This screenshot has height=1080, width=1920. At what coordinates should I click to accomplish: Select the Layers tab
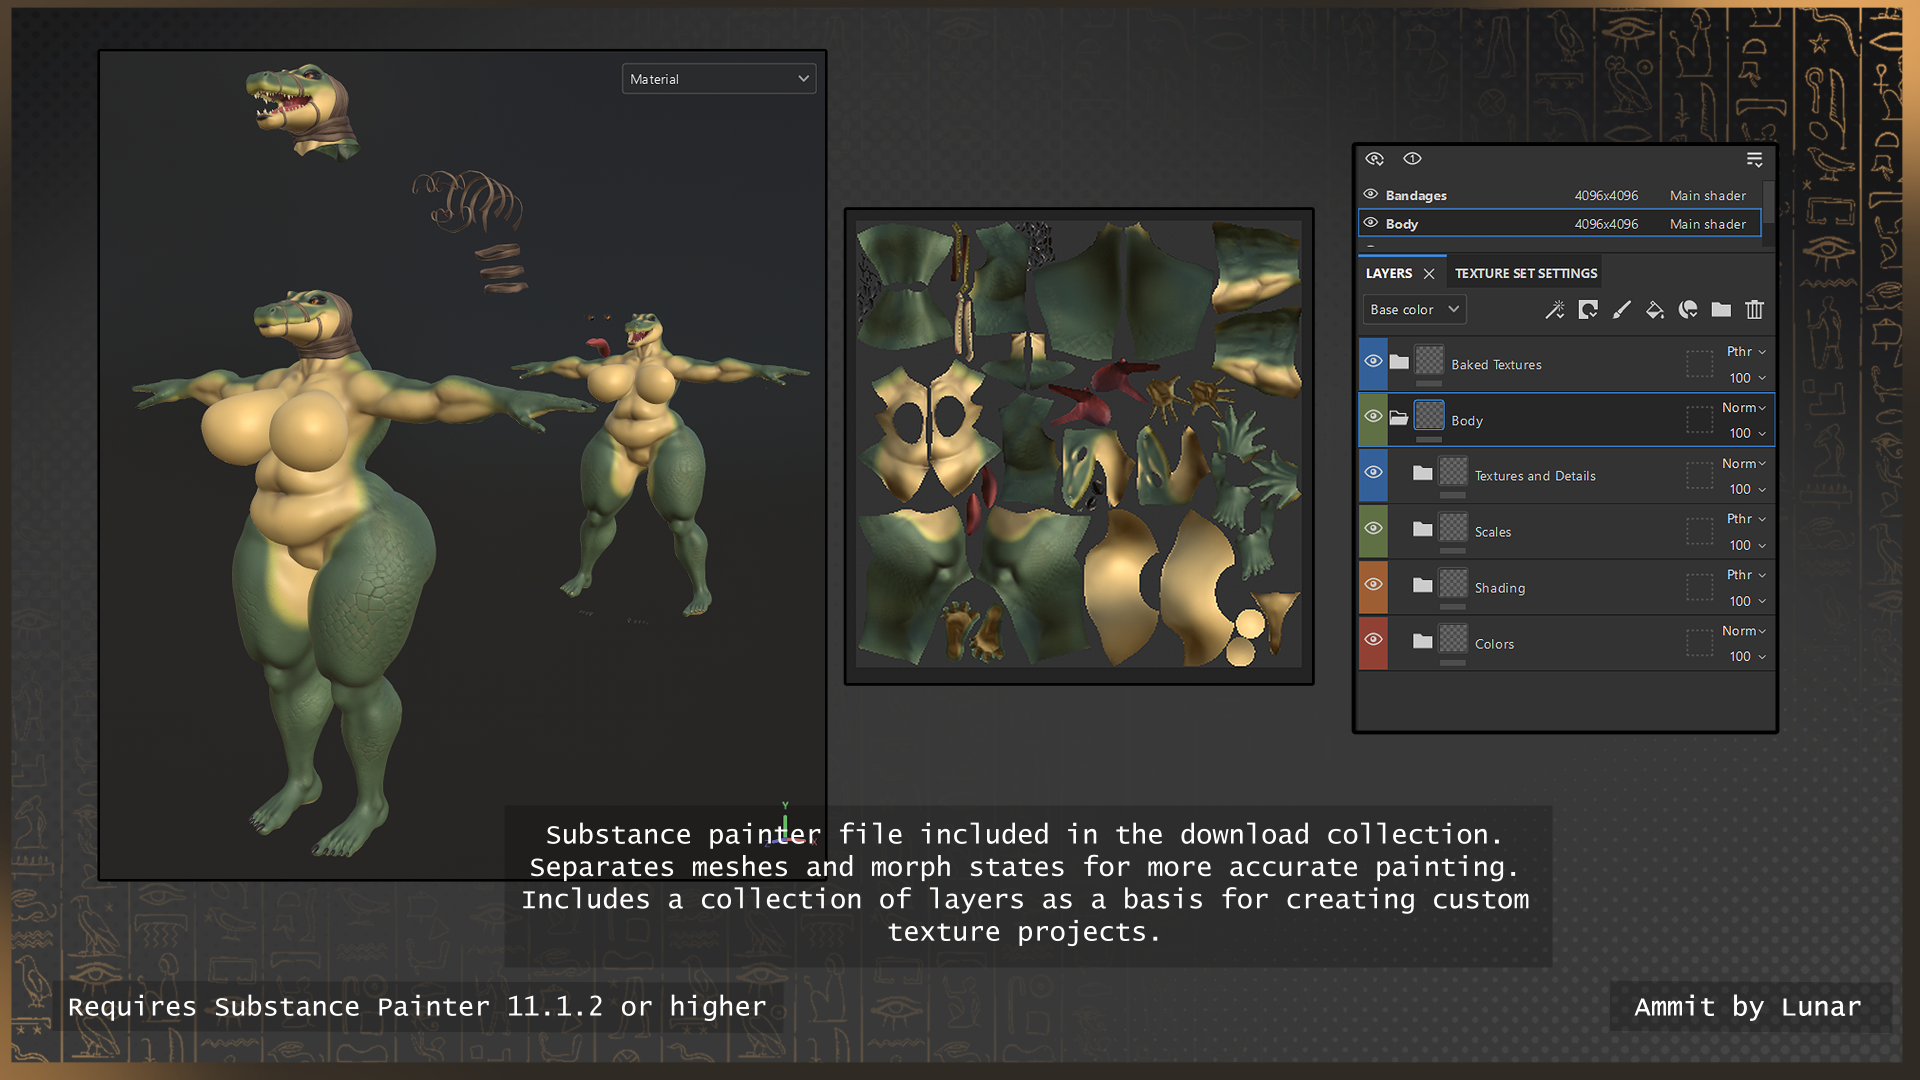(1389, 273)
